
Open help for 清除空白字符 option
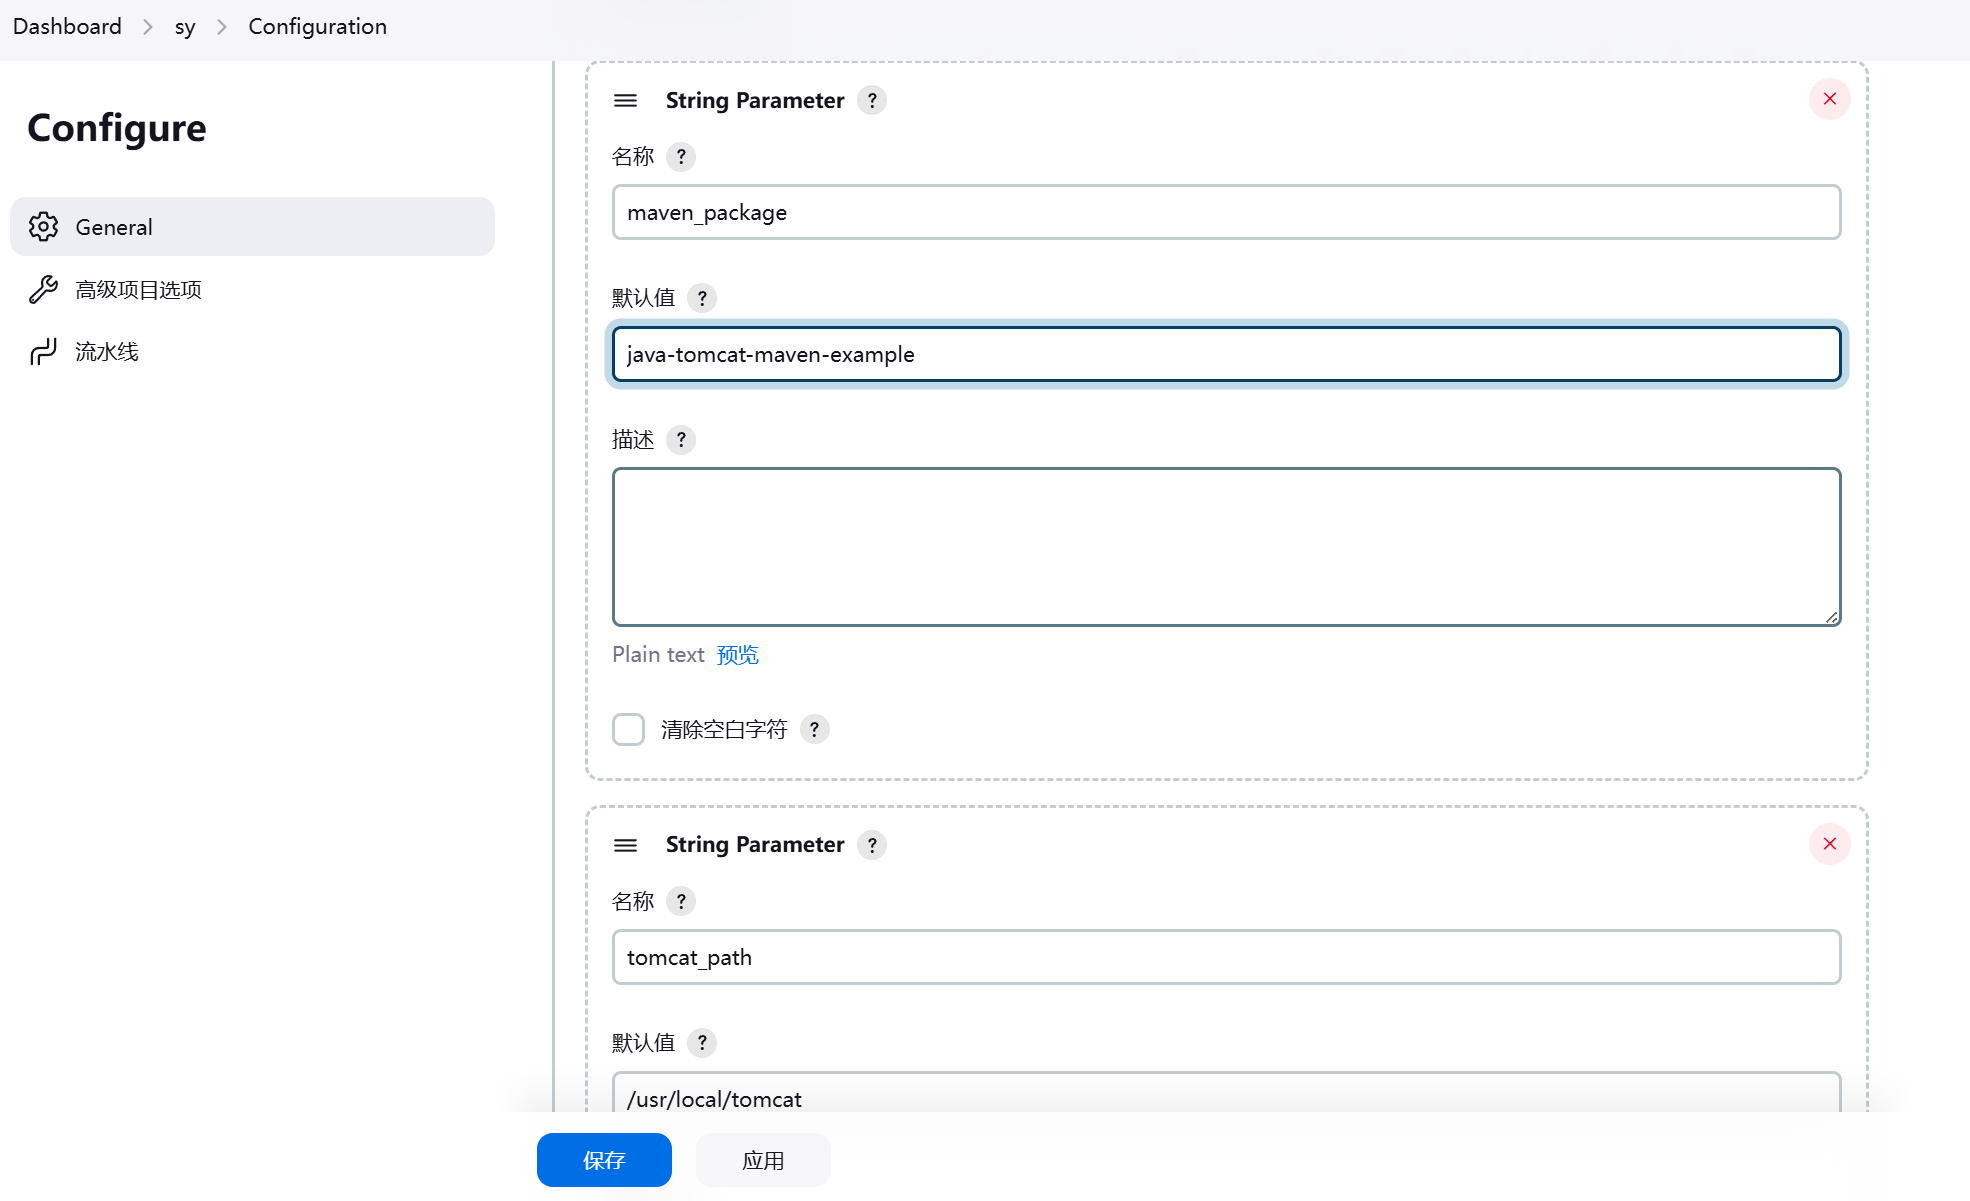pyautogui.click(x=814, y=730)
